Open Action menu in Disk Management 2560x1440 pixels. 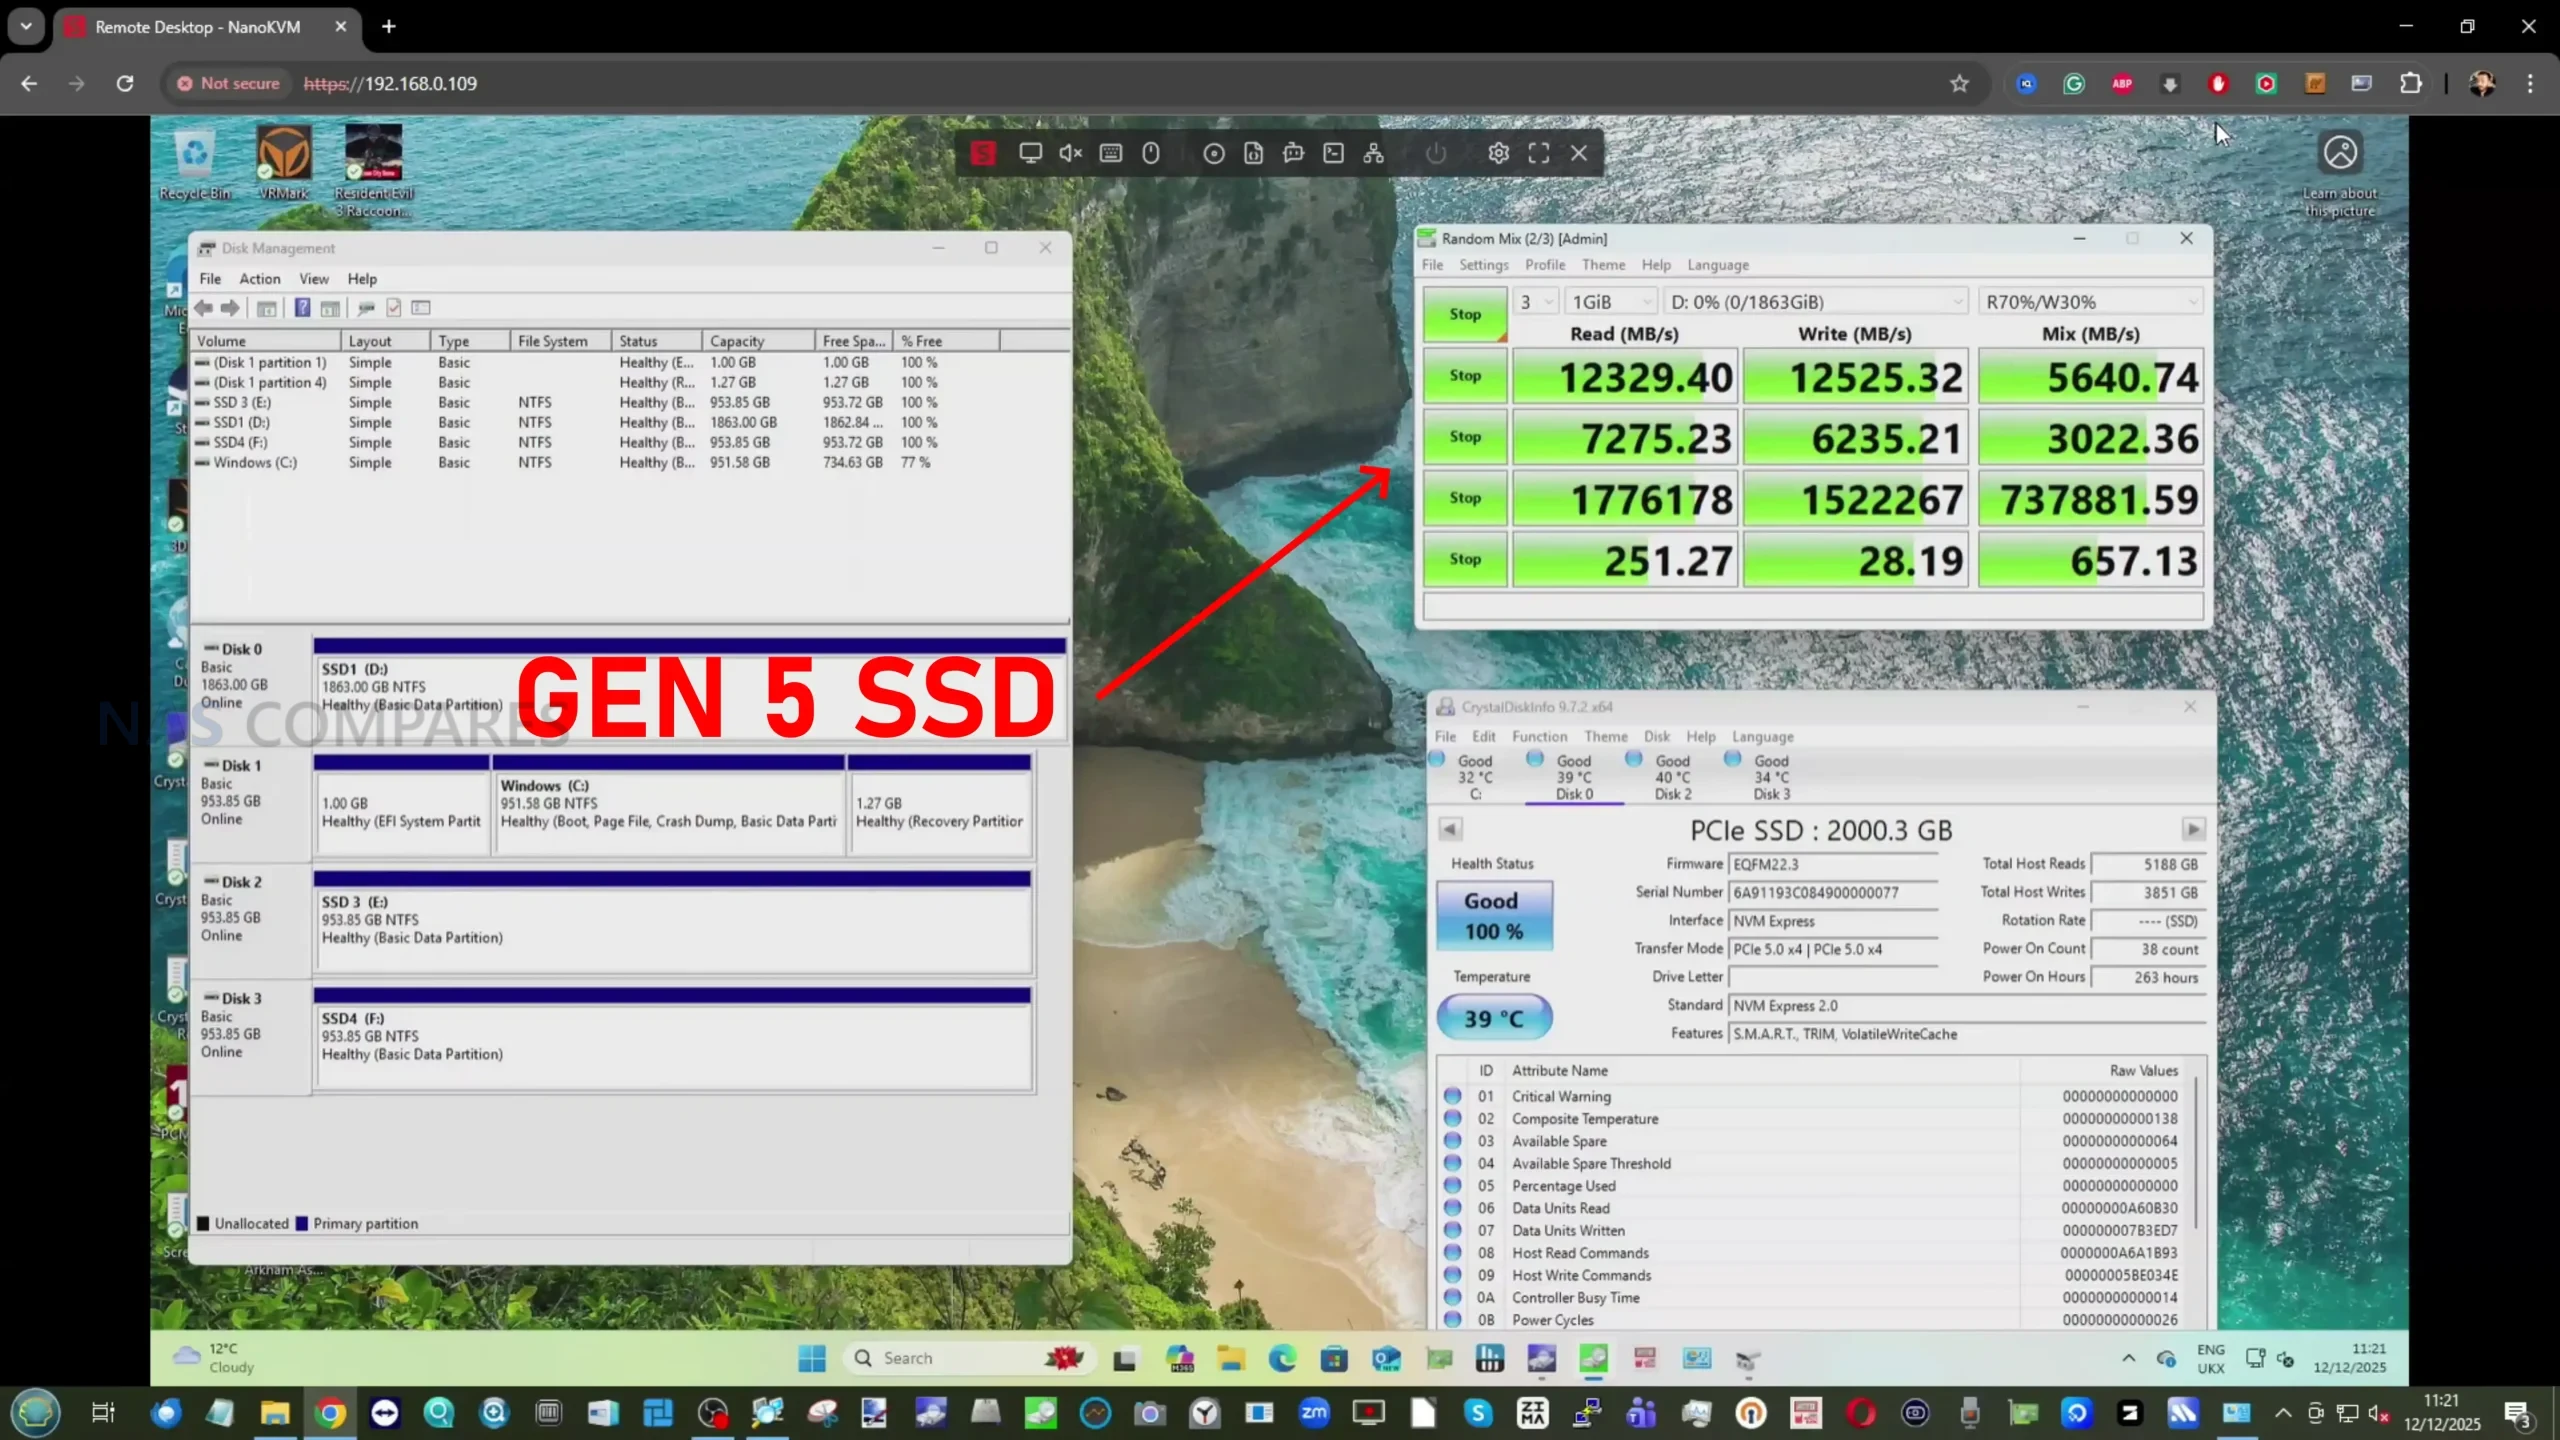259,279
